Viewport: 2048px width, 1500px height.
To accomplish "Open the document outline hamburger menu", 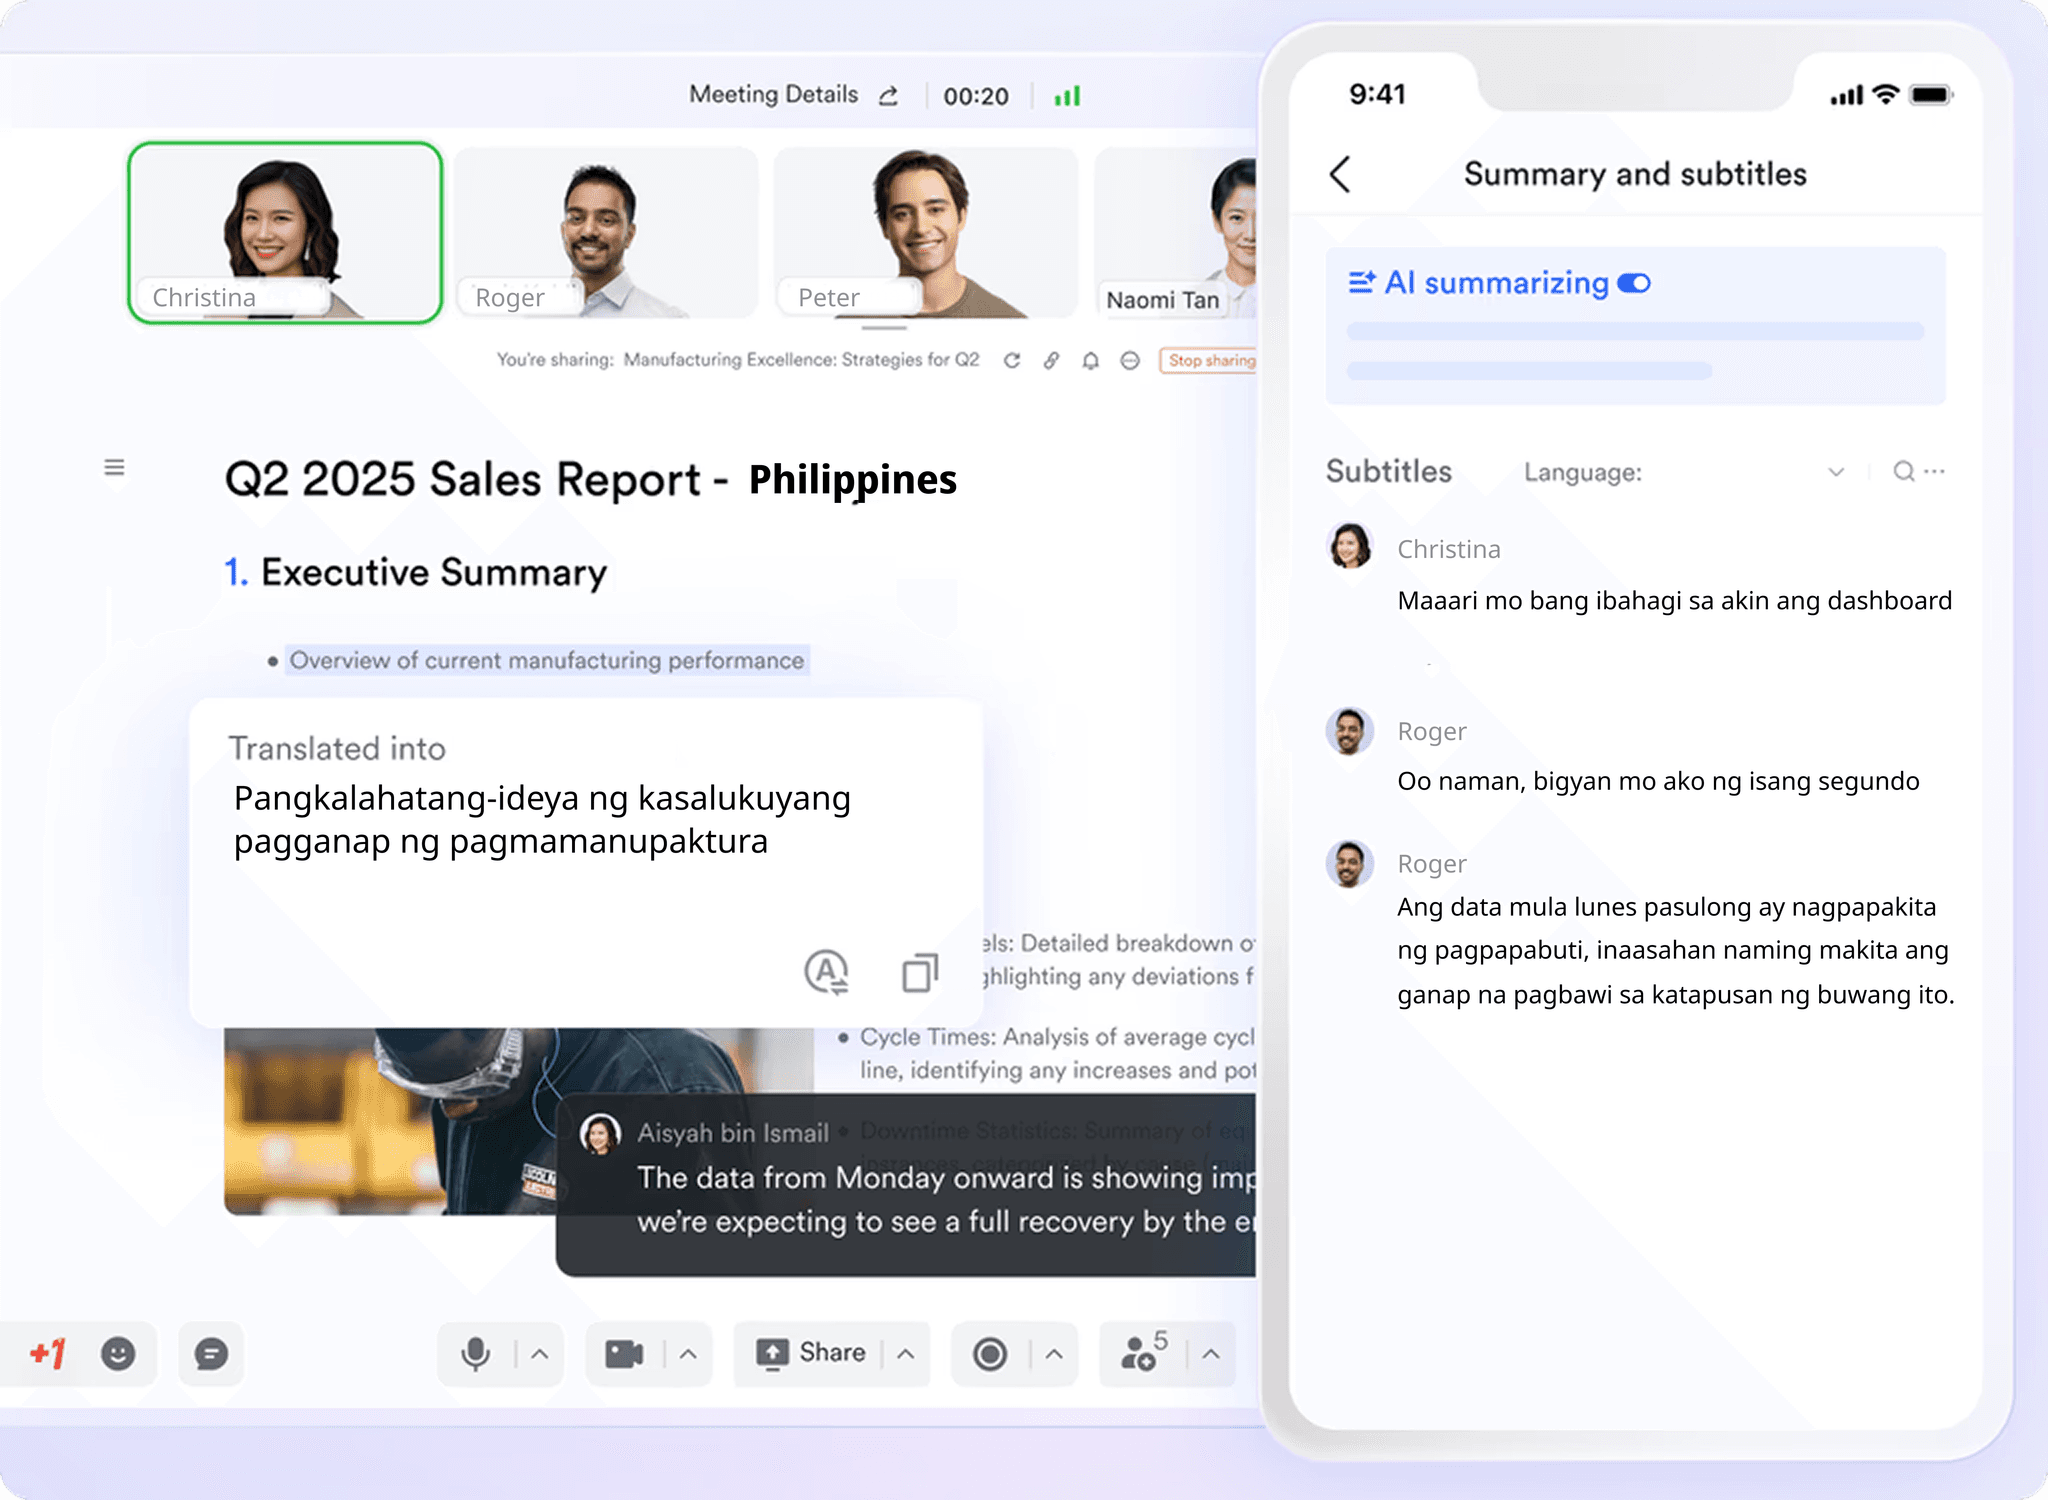I will 115,467.
